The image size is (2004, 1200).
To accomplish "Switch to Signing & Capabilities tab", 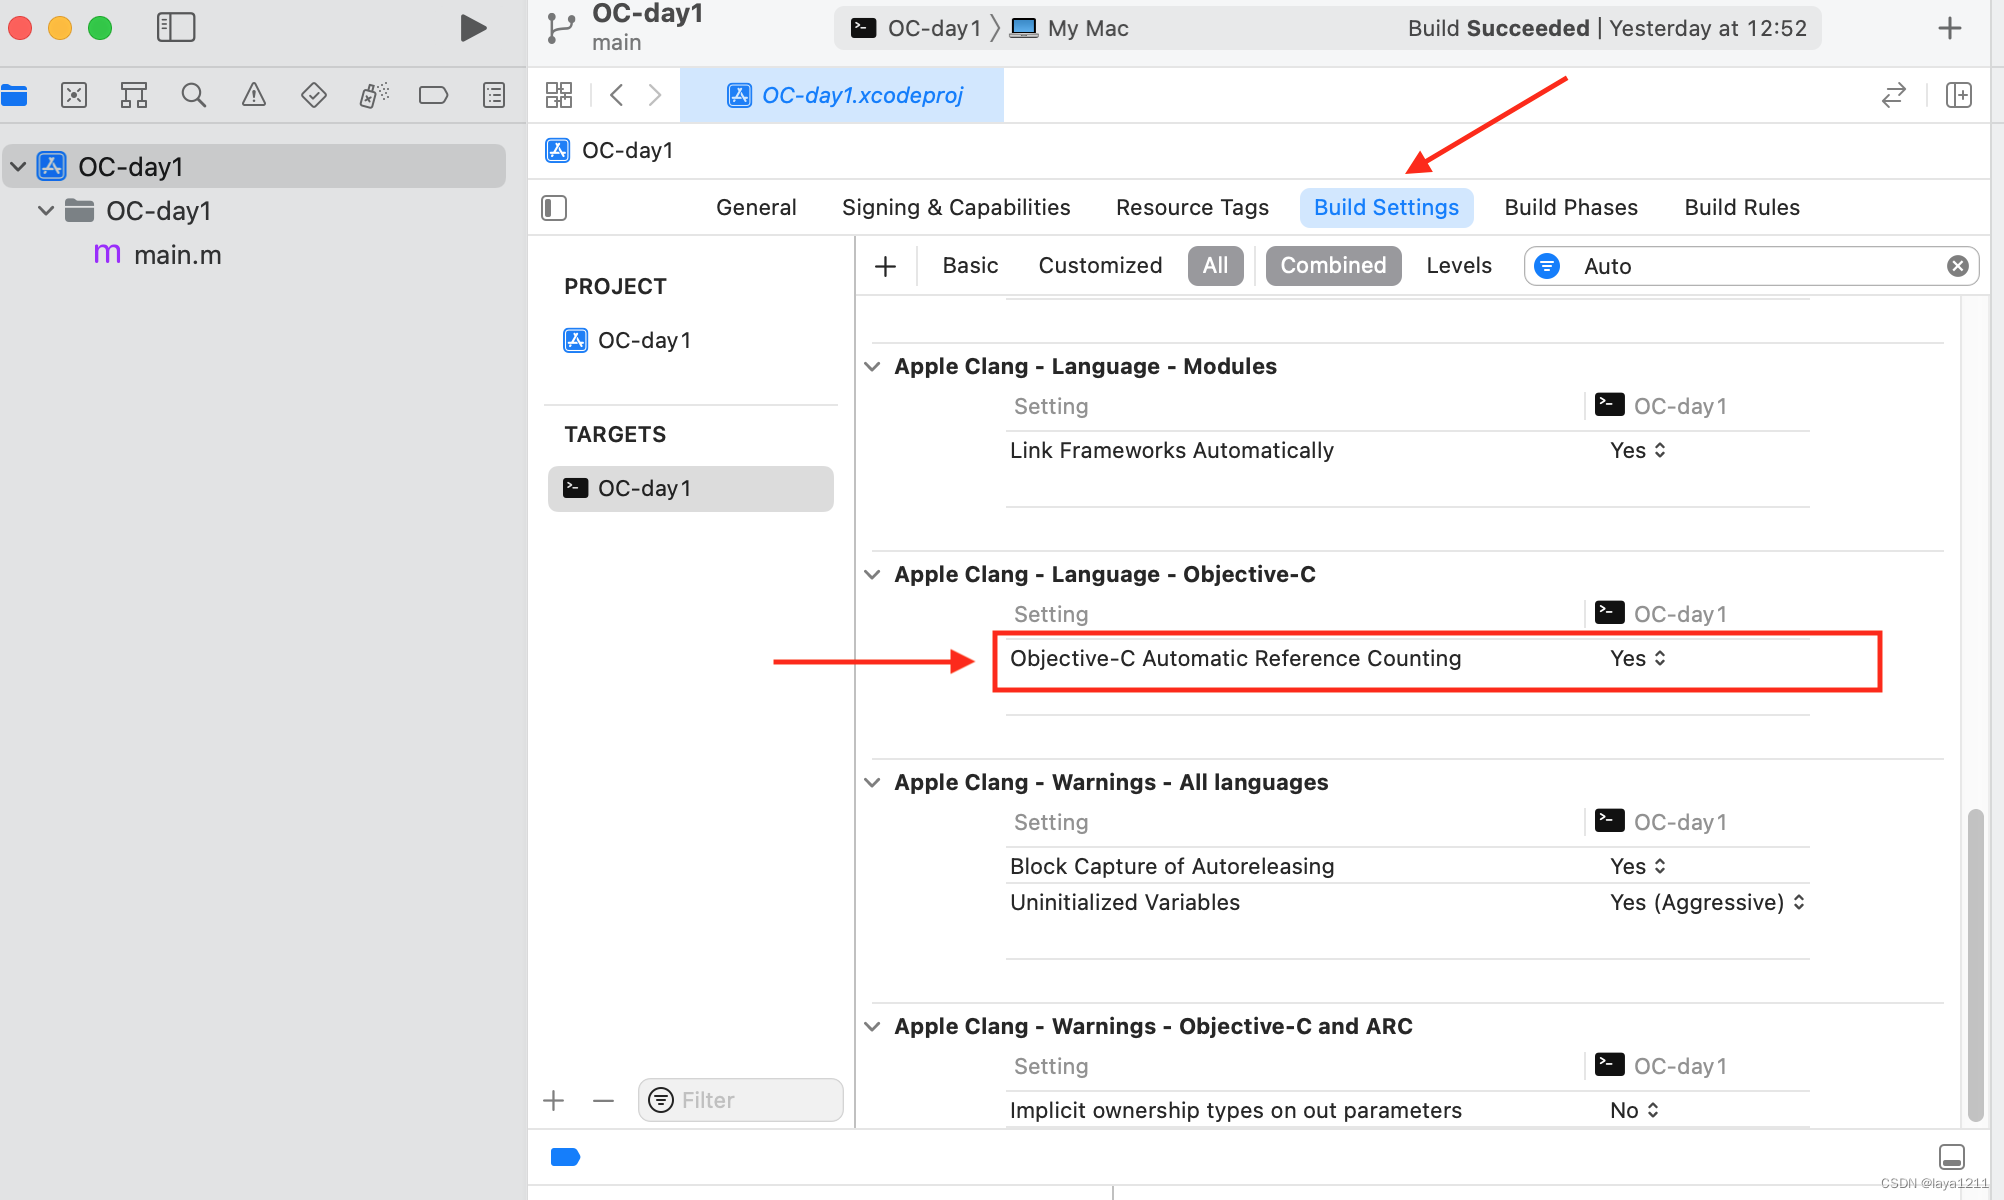I will (x=956, y=208).
